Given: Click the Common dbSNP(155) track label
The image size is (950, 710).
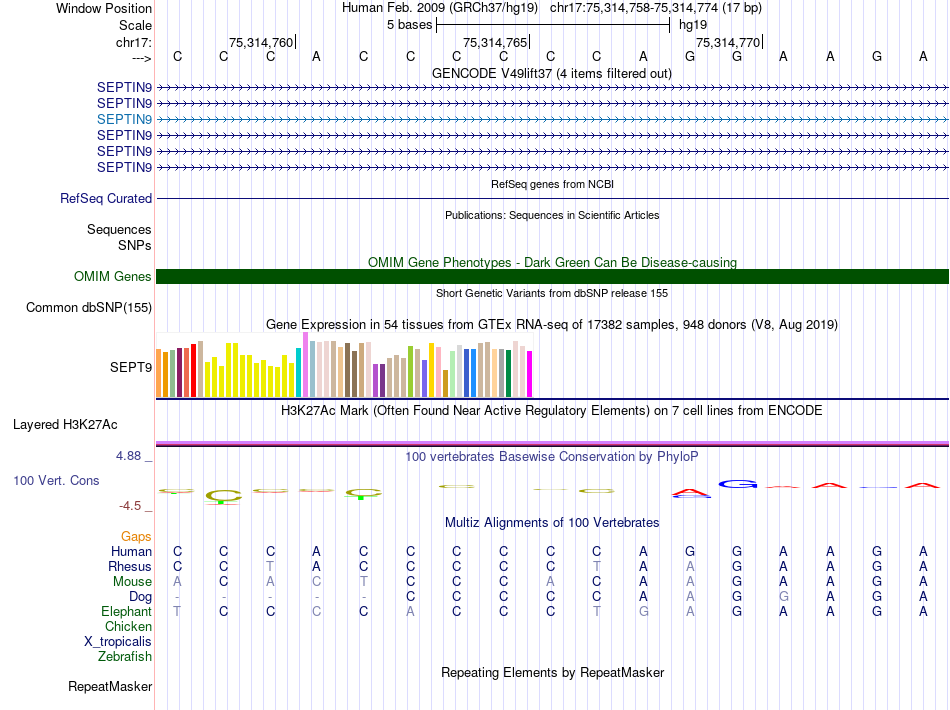Looking at the screenshot, I should (88, 308).
